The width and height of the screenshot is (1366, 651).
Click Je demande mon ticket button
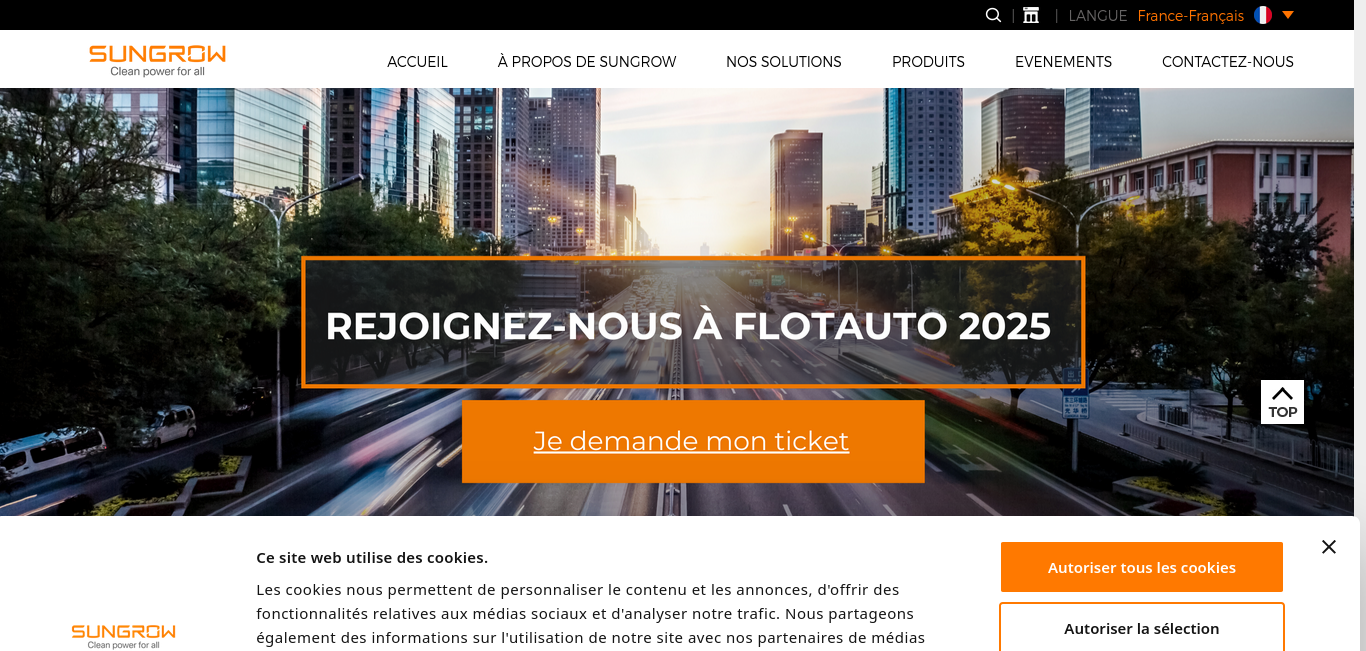(x=693, y=441)
